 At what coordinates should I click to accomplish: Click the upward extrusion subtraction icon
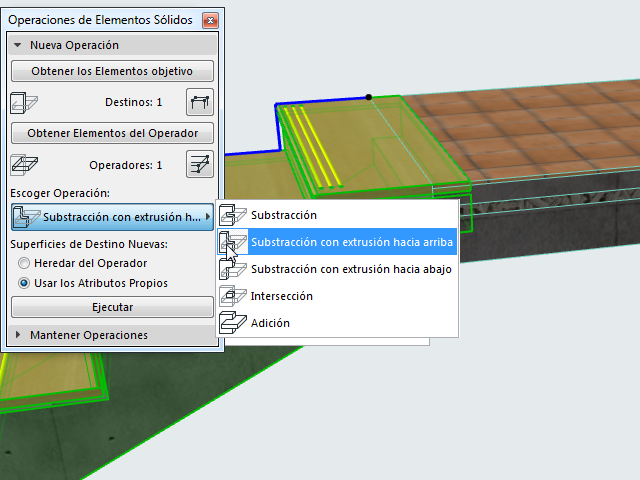point(233,242)
